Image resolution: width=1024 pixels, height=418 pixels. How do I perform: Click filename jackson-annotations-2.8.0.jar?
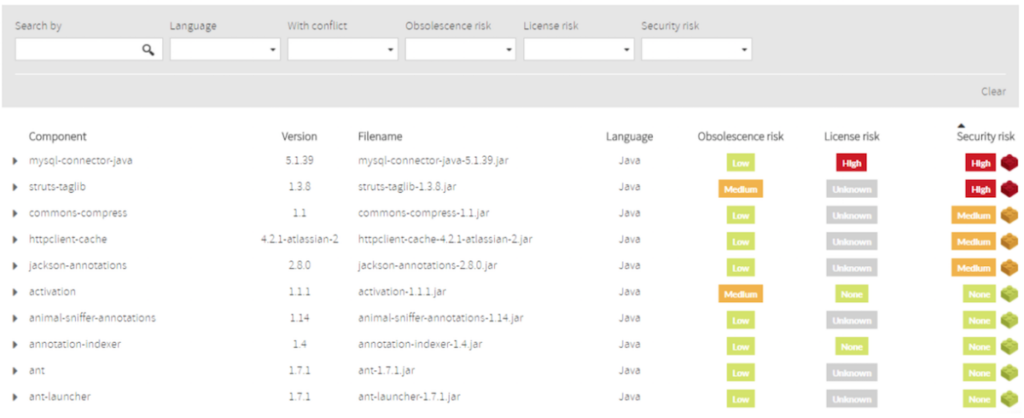(428, 266)
